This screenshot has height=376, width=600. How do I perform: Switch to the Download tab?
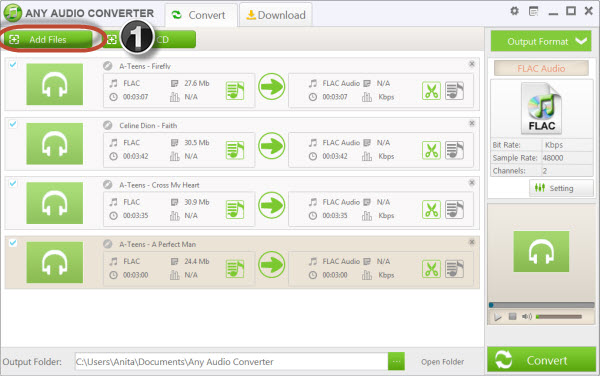(276, 15)
